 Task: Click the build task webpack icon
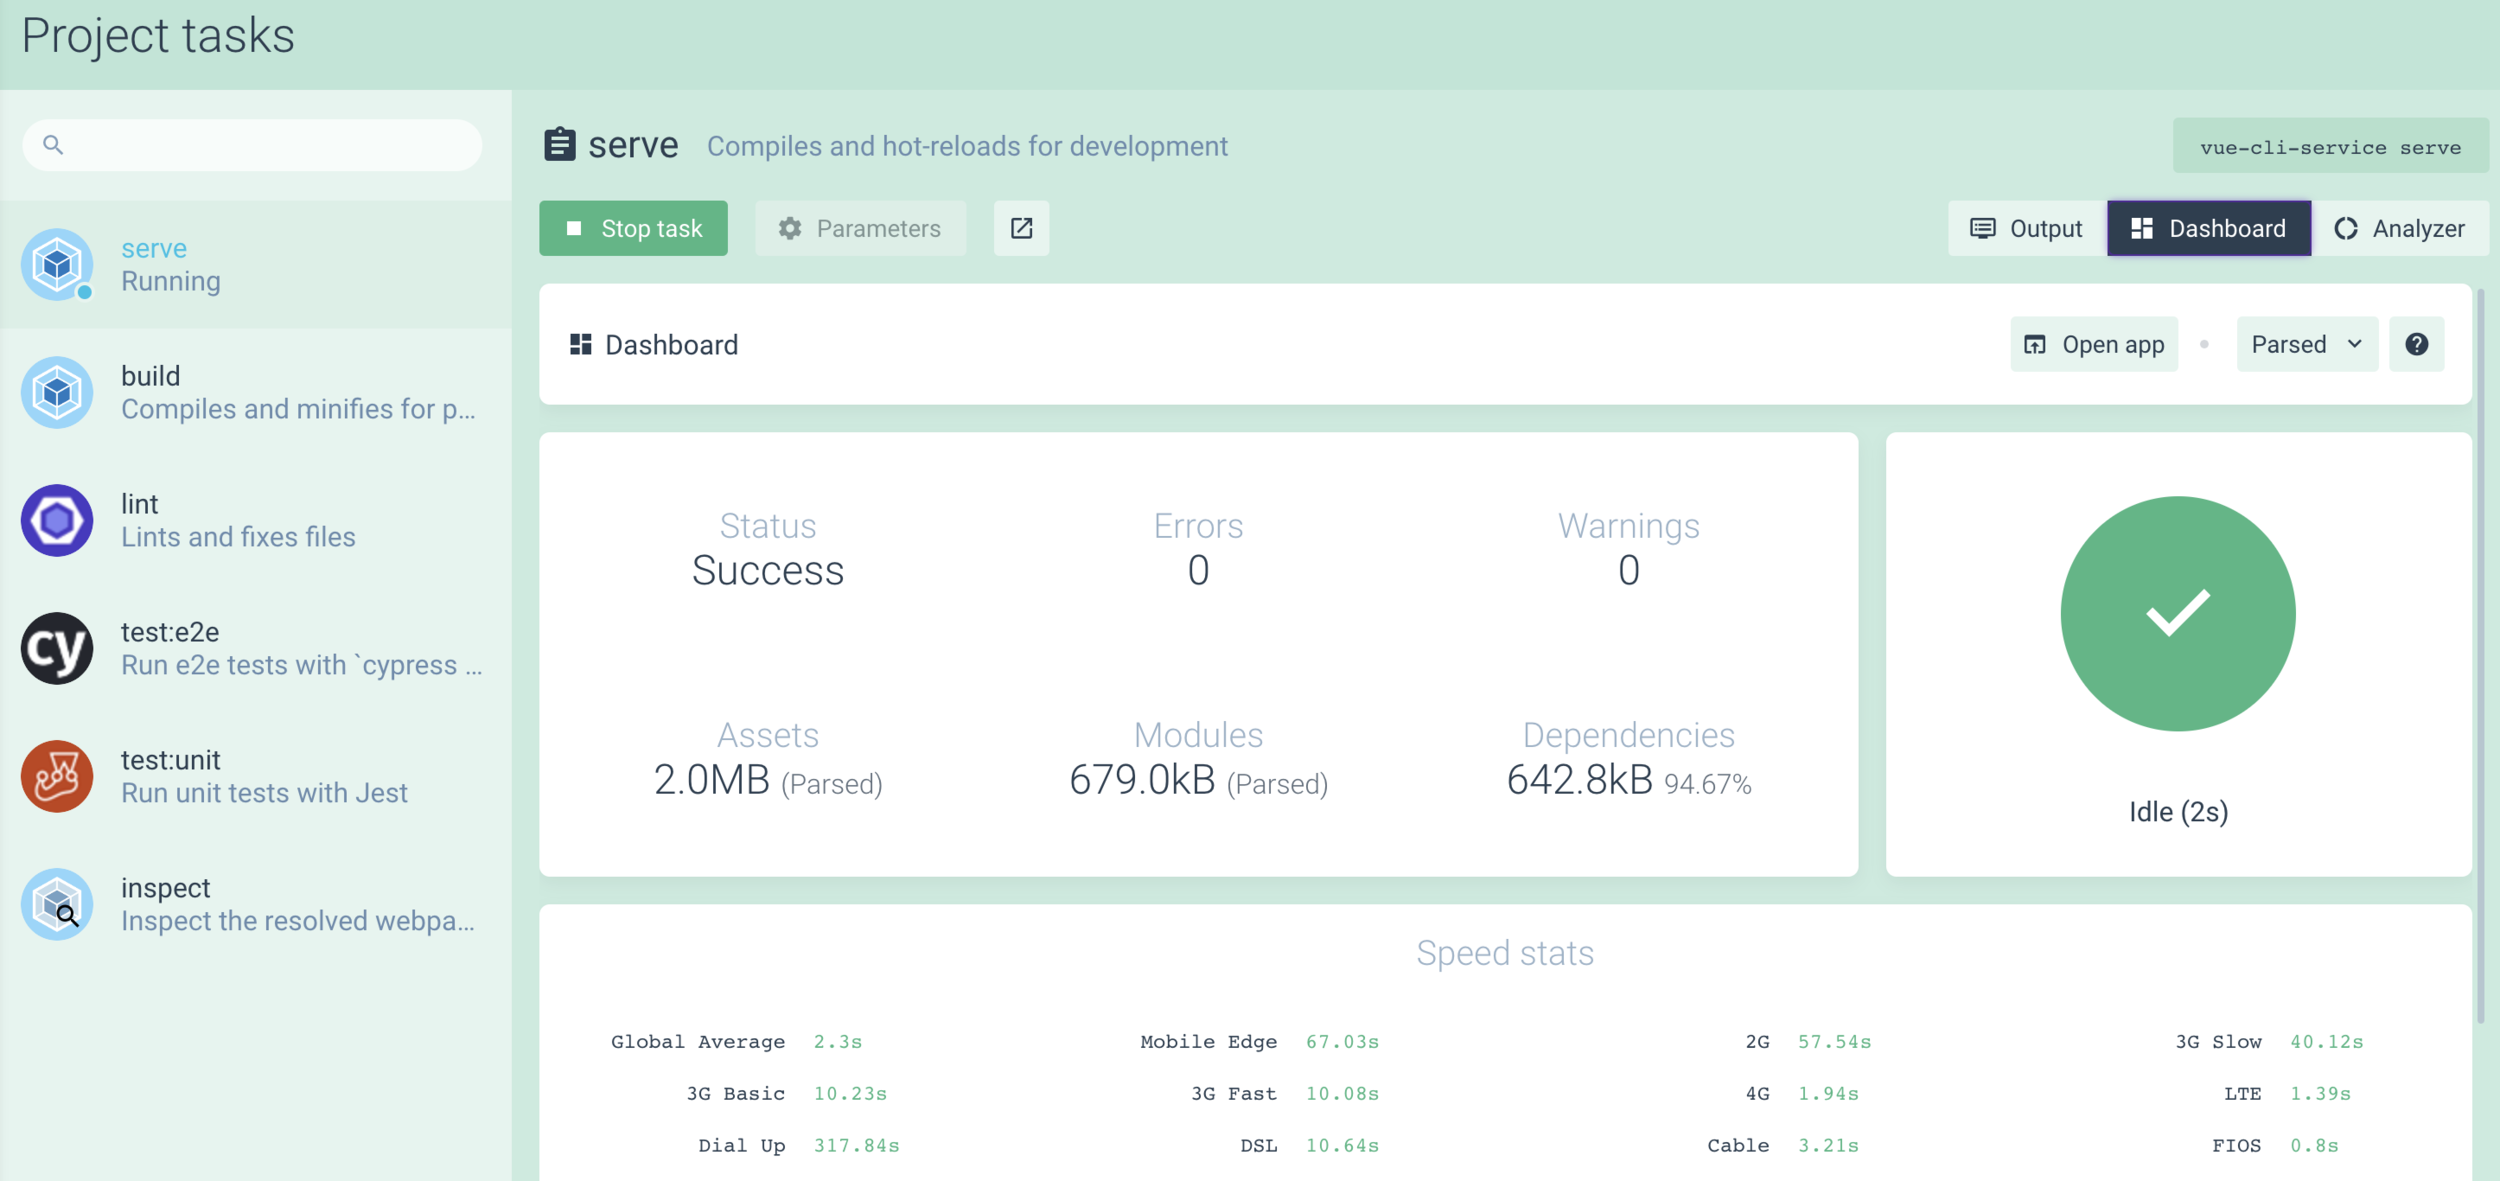[57, 392]
